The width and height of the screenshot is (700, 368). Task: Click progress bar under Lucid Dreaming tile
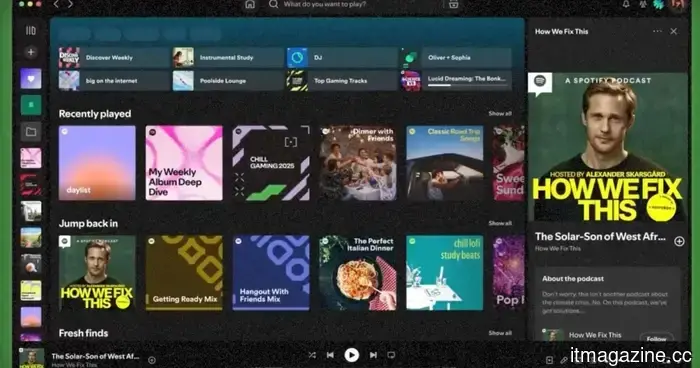tap(467, 85)
